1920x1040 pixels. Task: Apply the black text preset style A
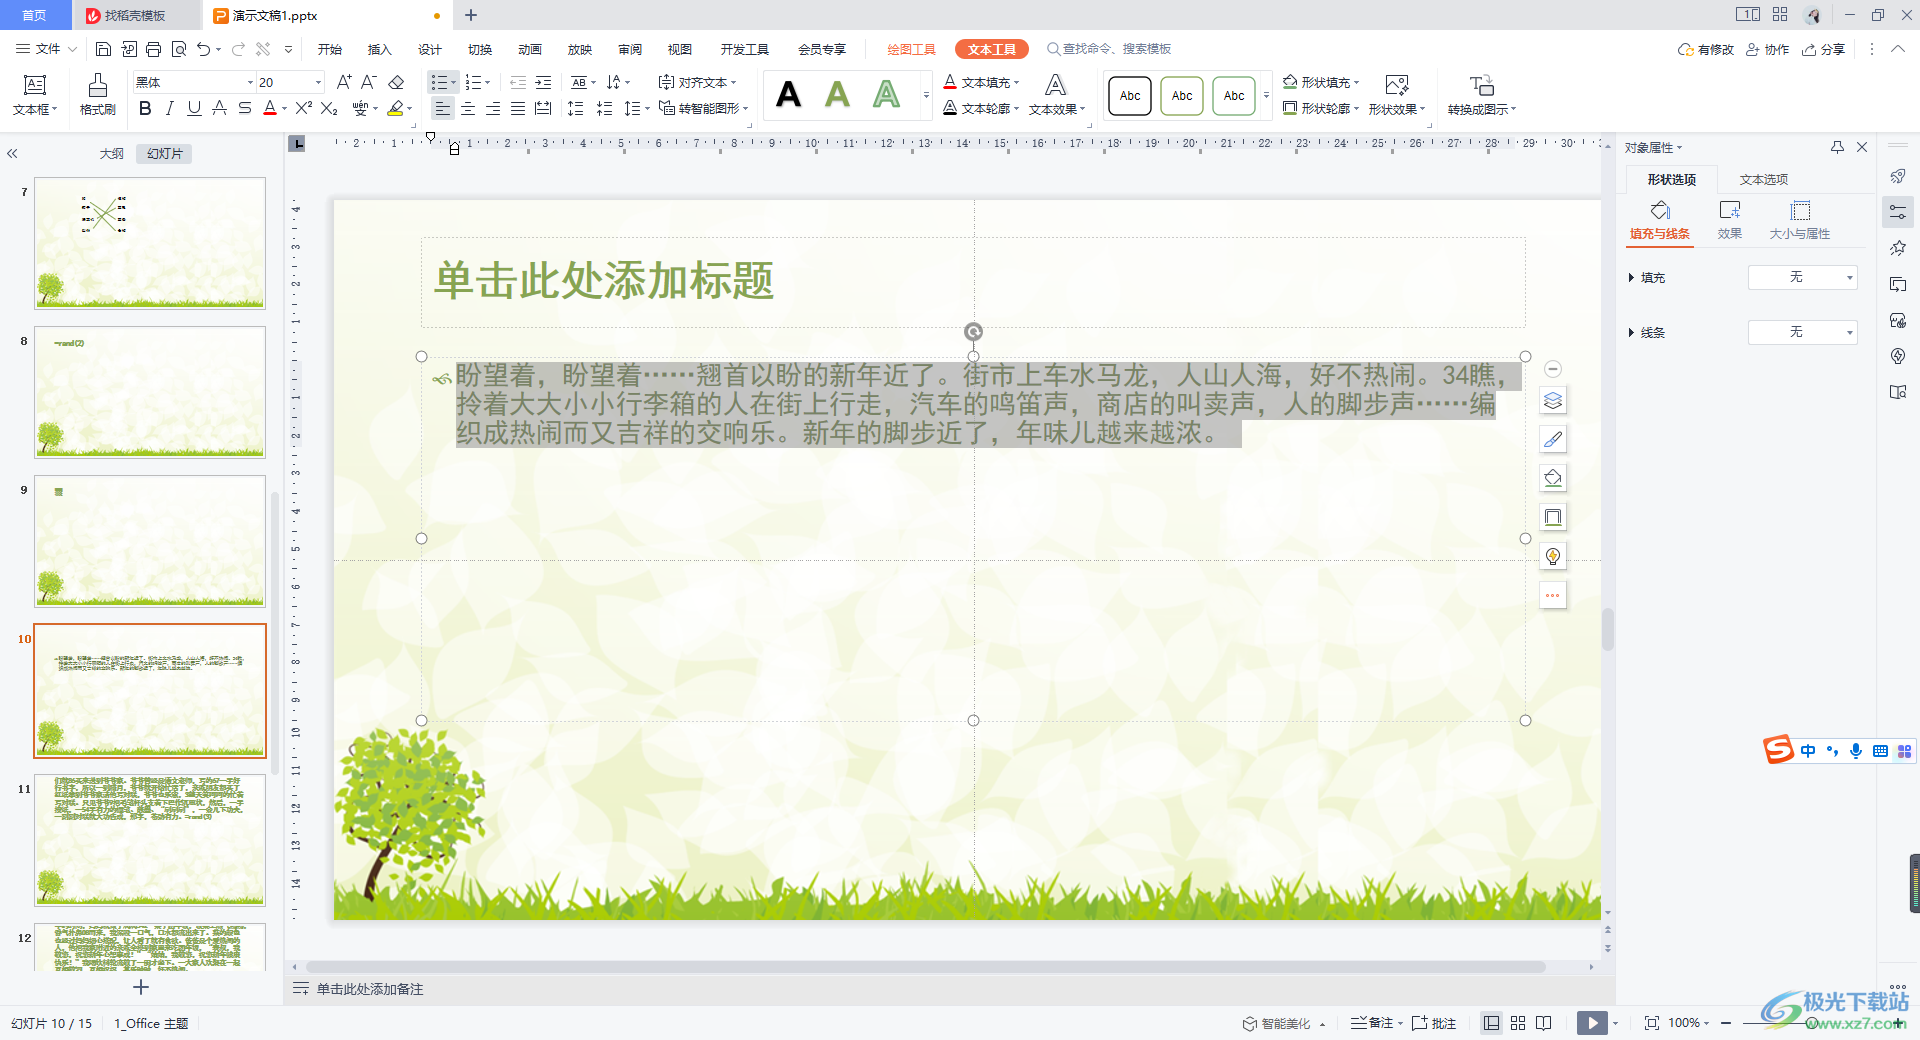click(x=788, y=95)
